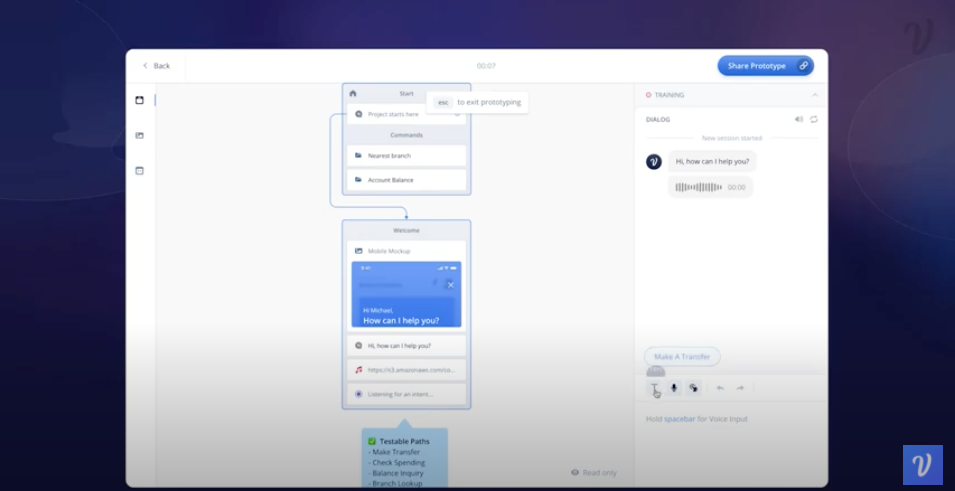Viewport: 955px width, 491px height.
Task: Collapse the TRAINING panel with the chevron
Action: pyautogui.click(x=815, y=95)
